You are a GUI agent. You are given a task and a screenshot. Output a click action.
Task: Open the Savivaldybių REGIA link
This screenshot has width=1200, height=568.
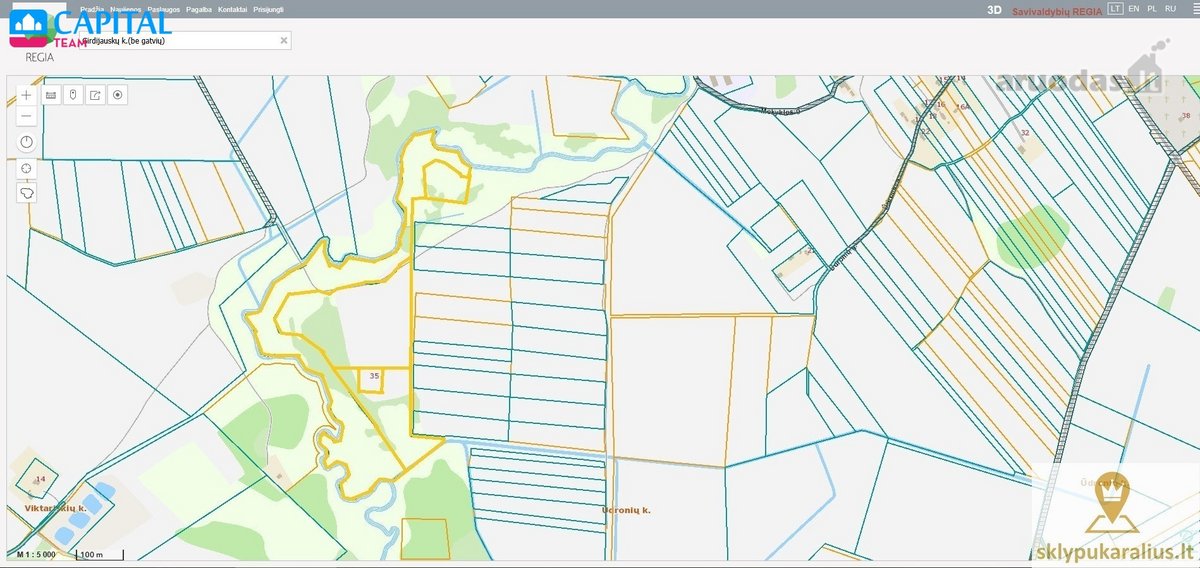click(1057, 9)
